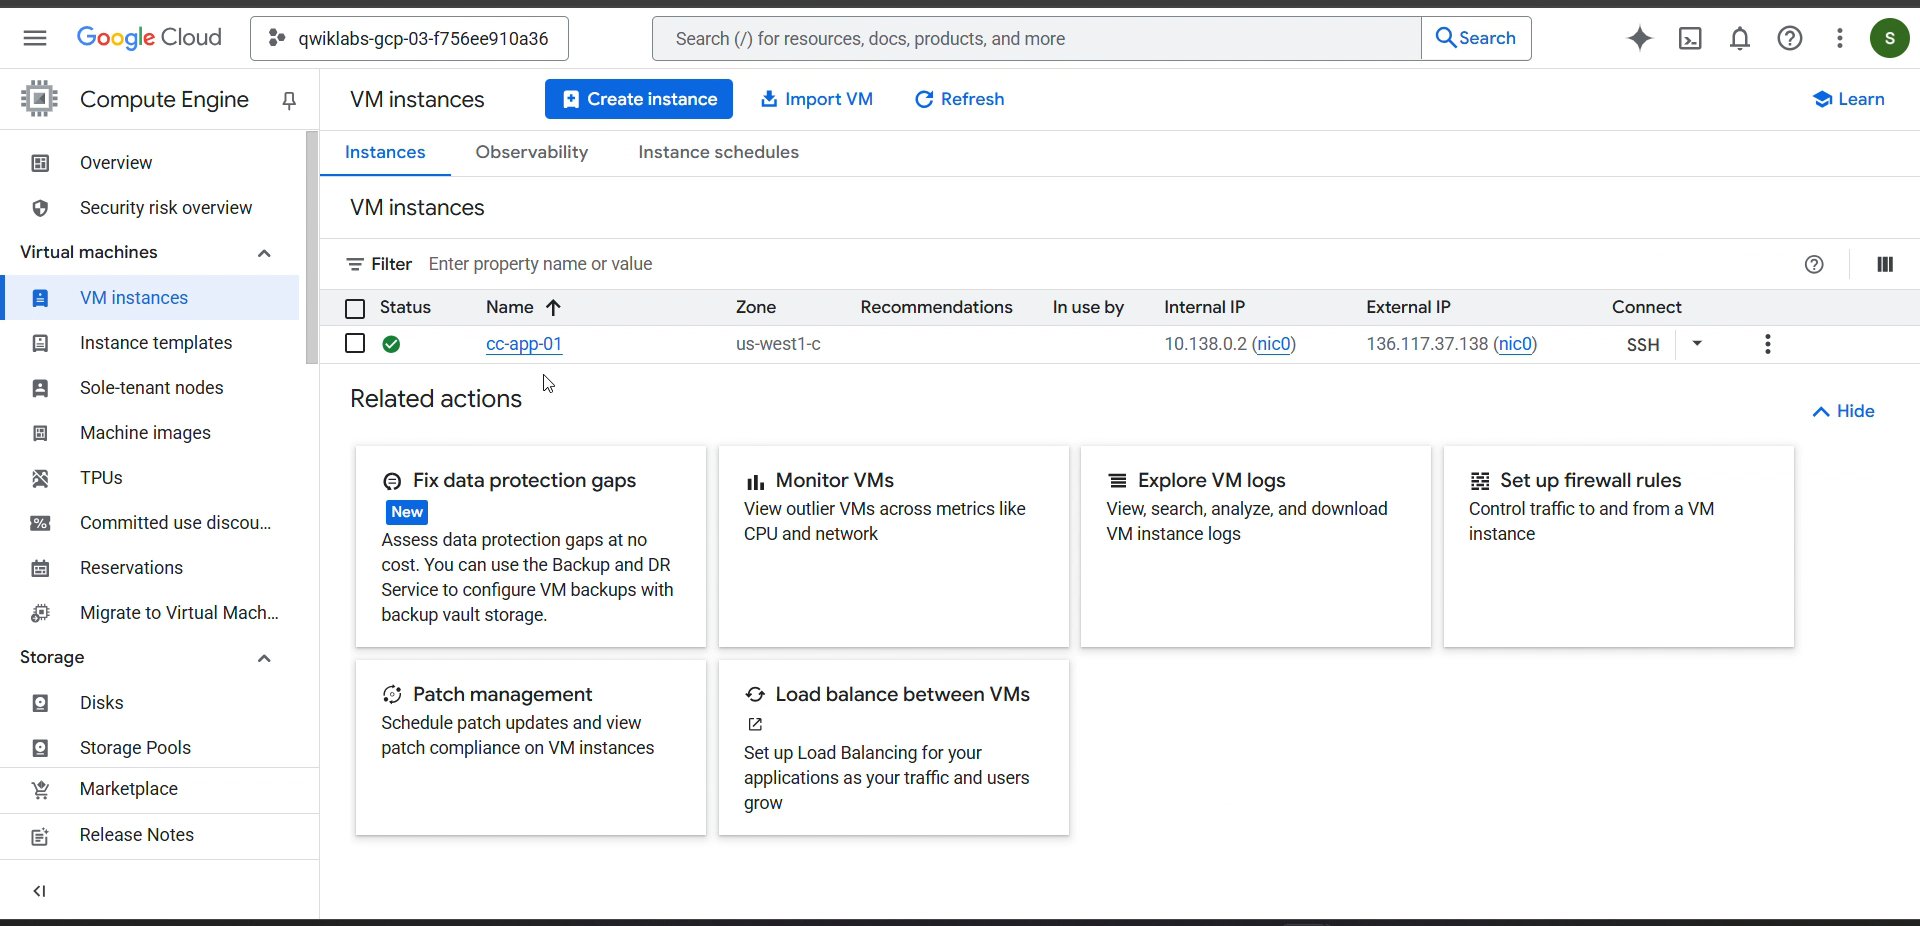Image resolution: width=1920 pixels, height=926 pixels.
Task: Open the Monitor VMs card
Action: coord(894,547)
